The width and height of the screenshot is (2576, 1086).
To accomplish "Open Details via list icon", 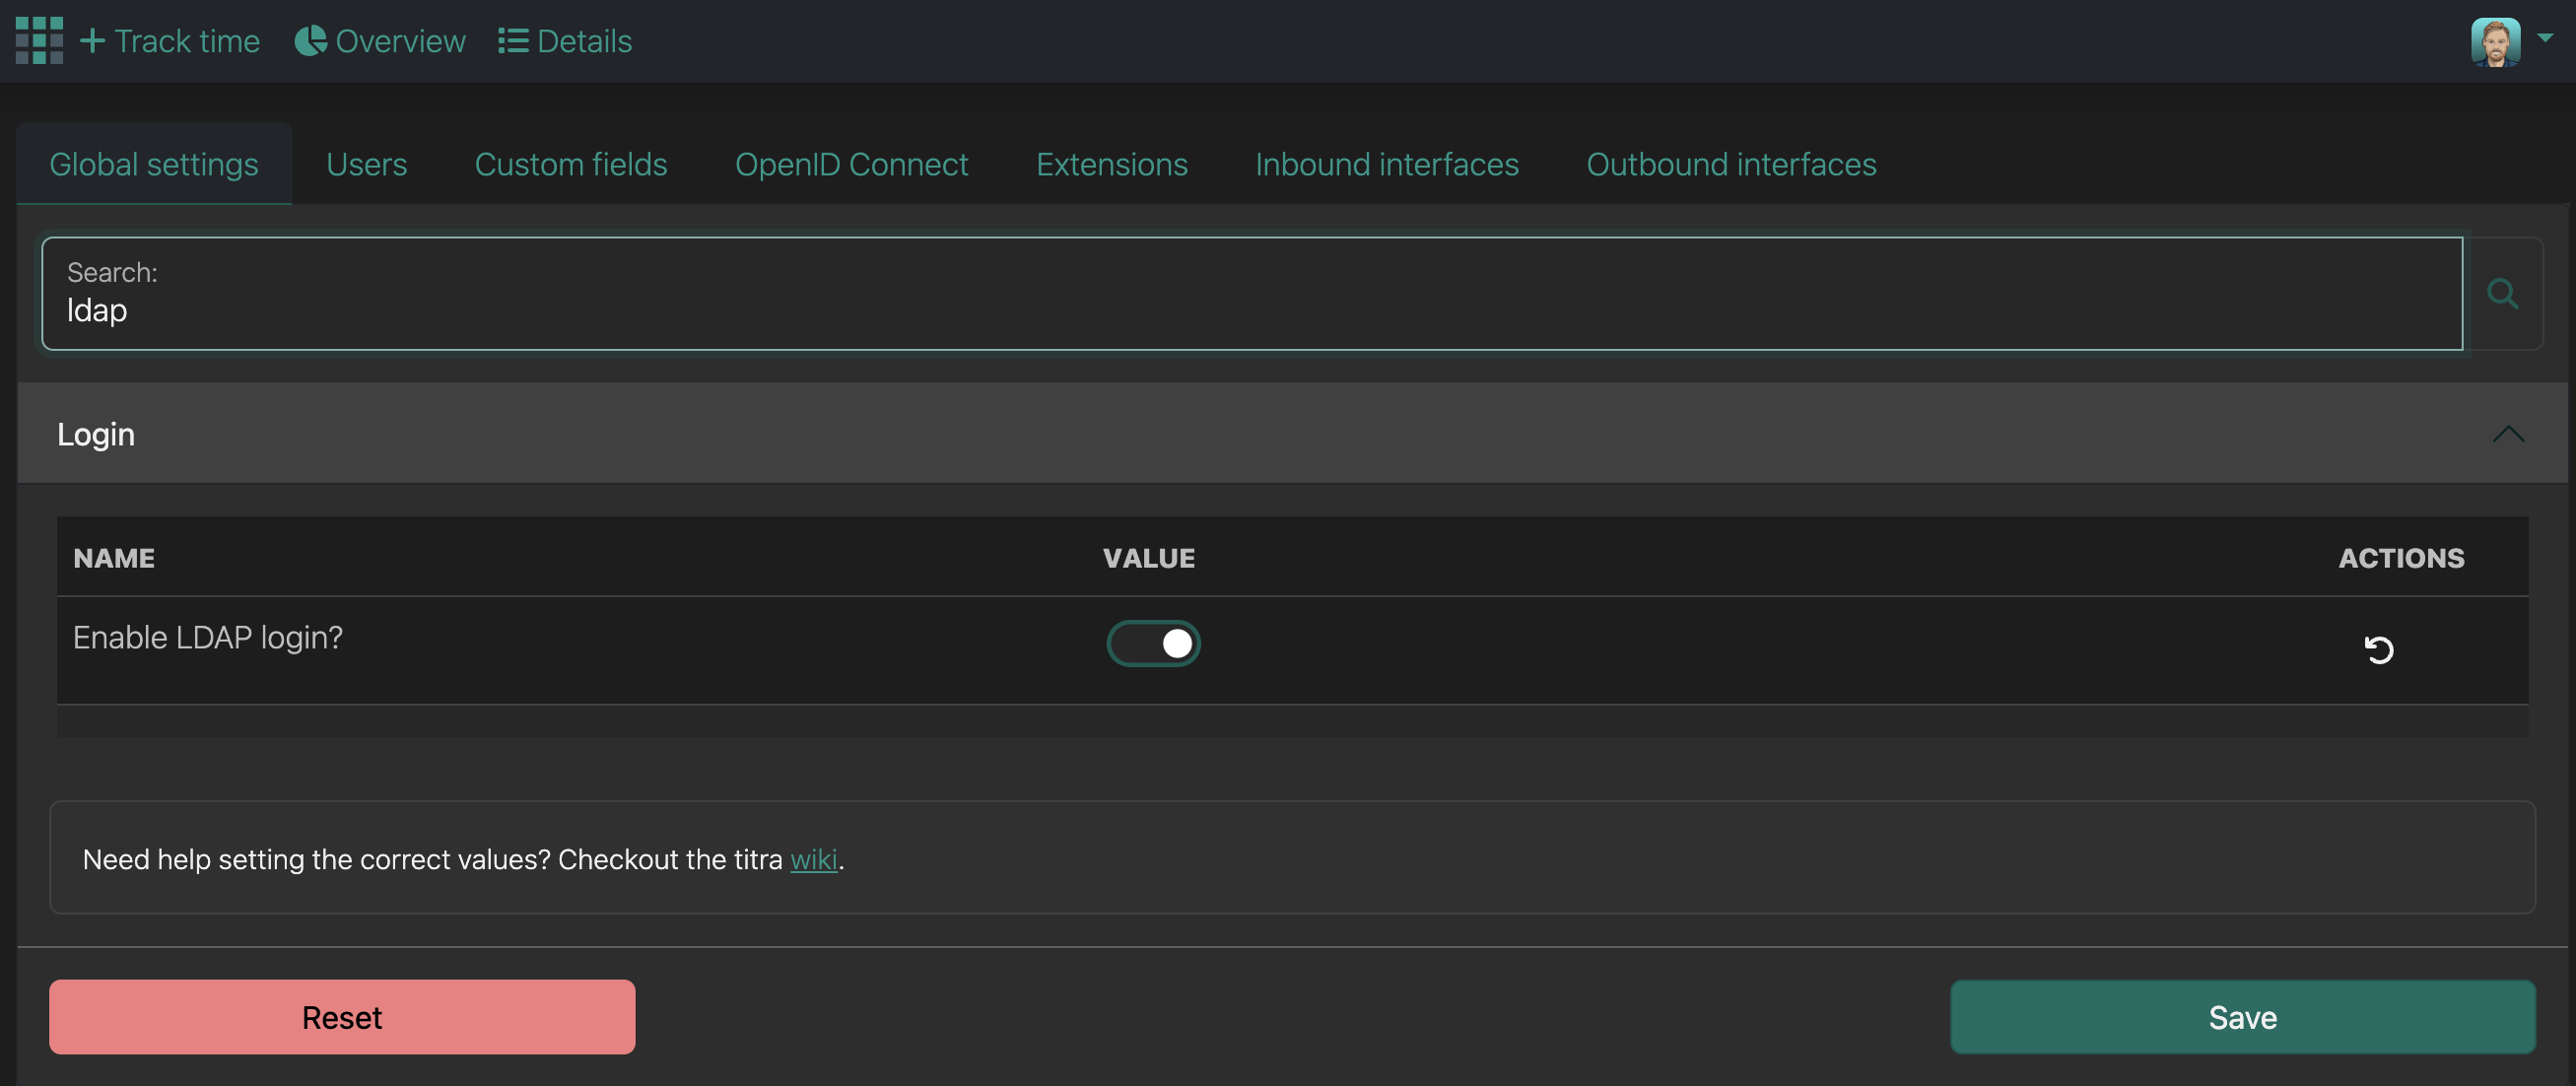I will click(513, 41).
